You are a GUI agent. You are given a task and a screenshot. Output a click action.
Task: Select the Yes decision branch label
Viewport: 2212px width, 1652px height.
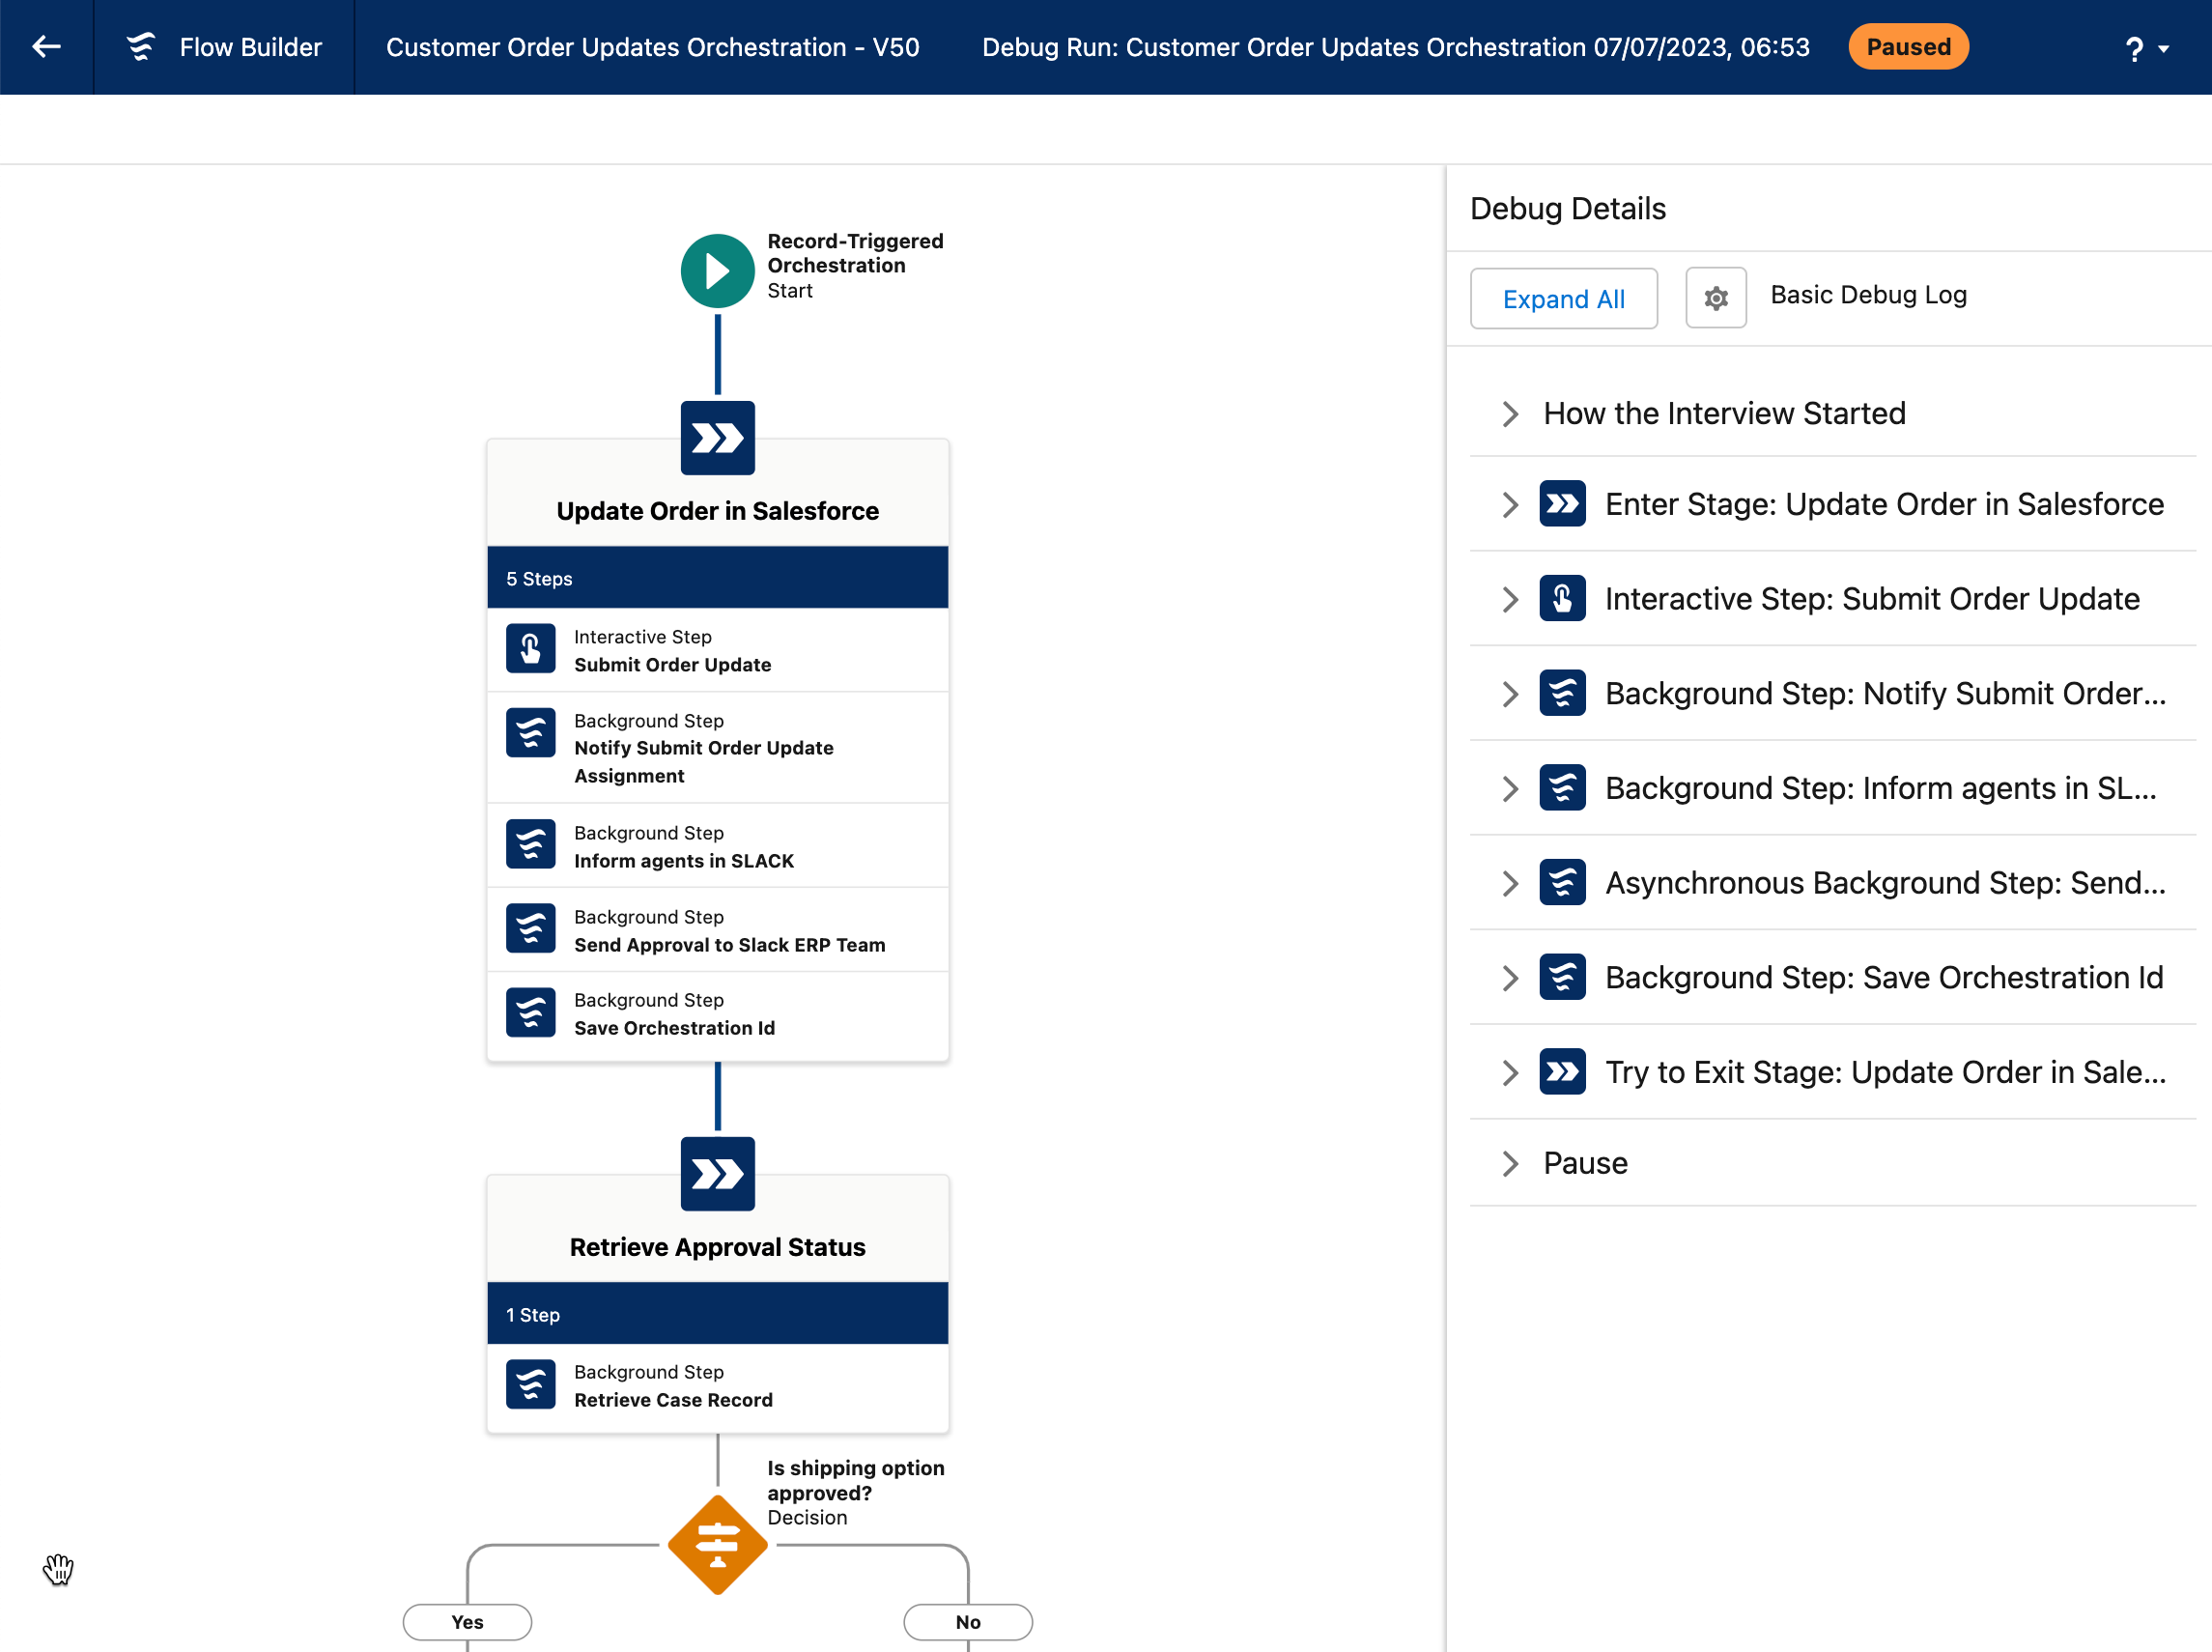[x=467, y=1621]
